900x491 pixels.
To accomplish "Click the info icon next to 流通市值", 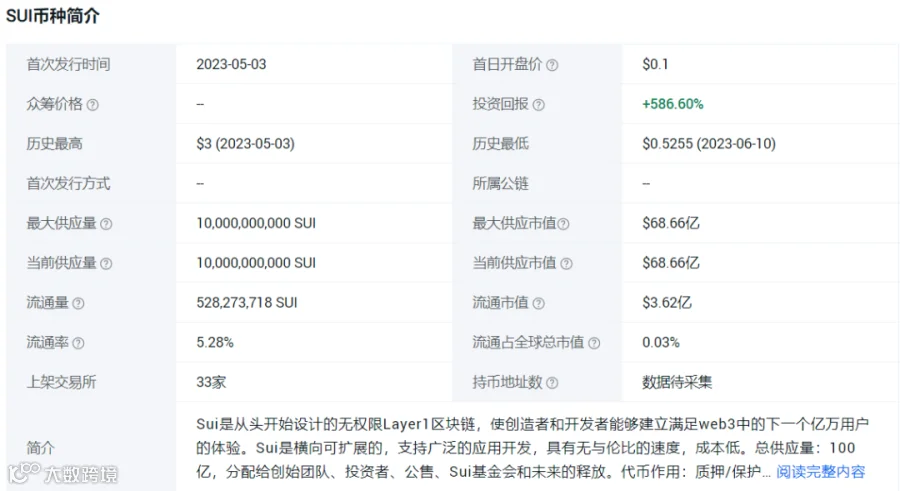I will tap(538, 303).
